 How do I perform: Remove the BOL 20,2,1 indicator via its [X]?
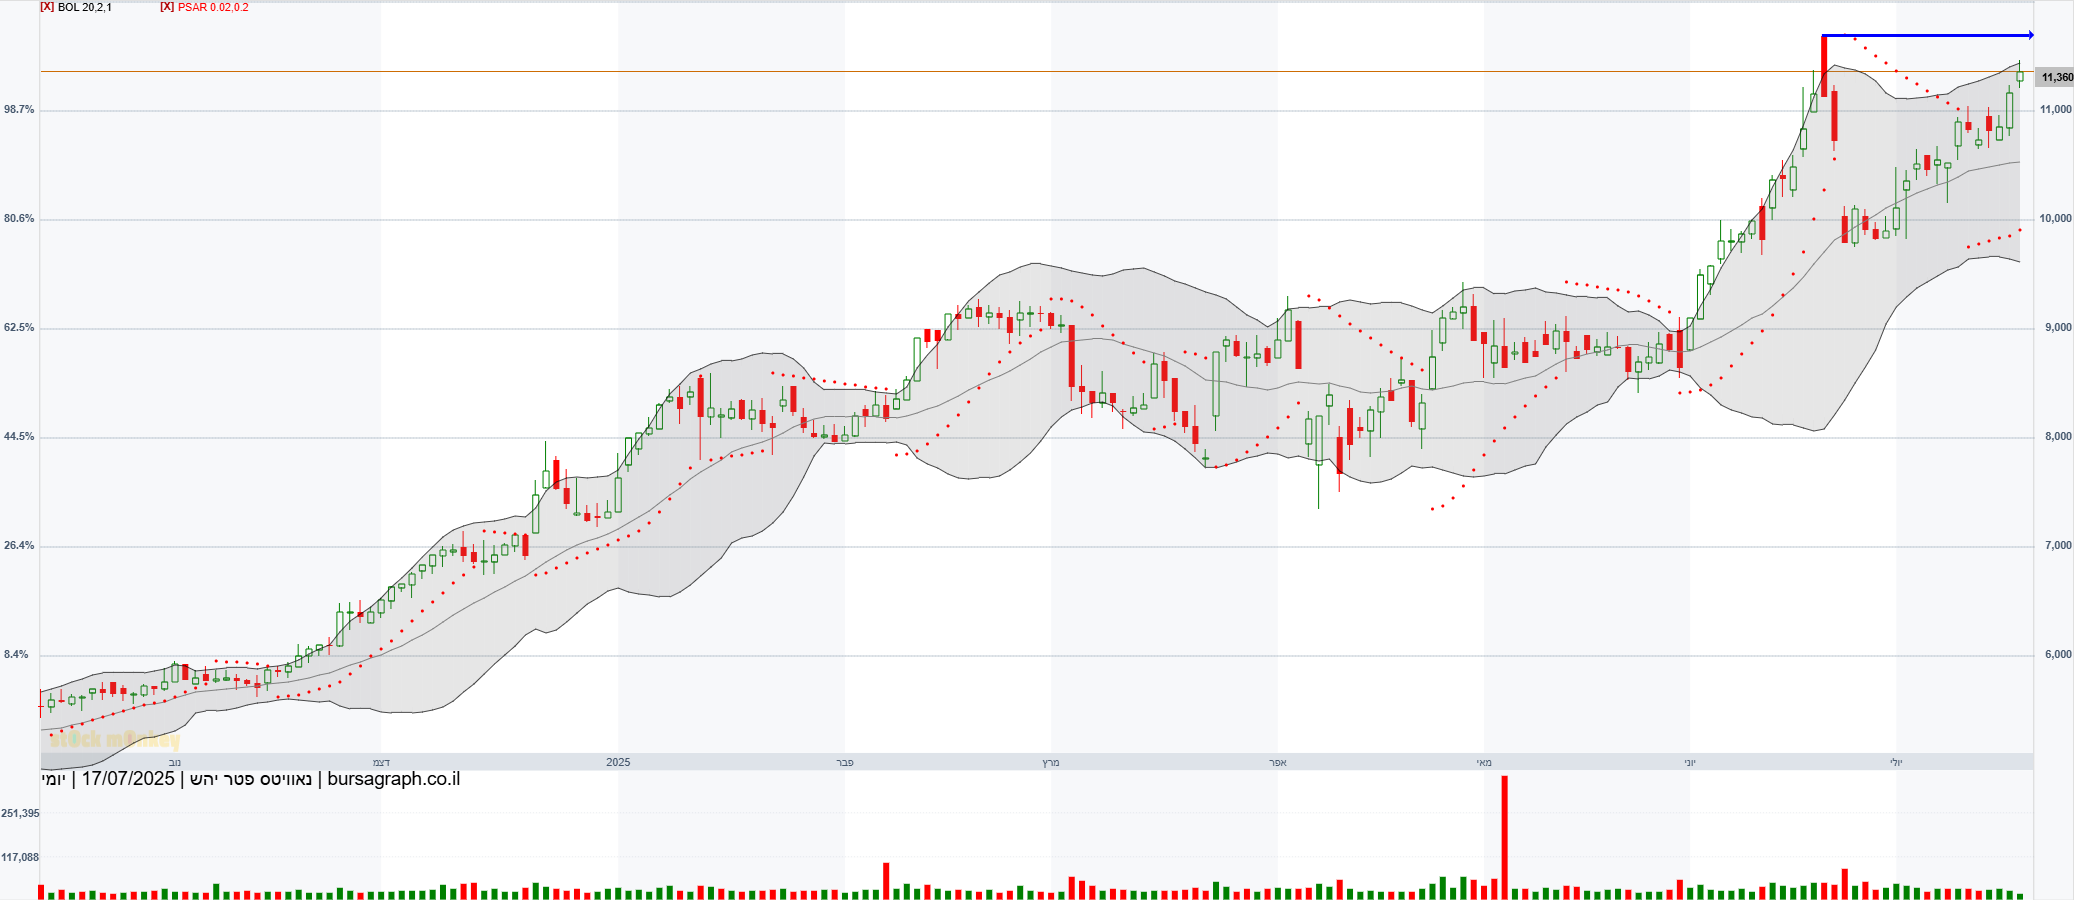[x=47, y=7]
